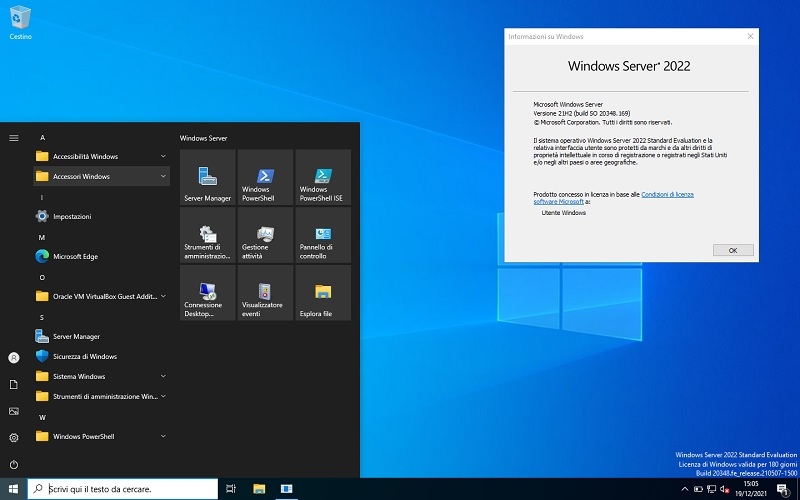The image size is (800, 500).
Task: Launch the Windows PowerShell tile
Action: [265, 177]
